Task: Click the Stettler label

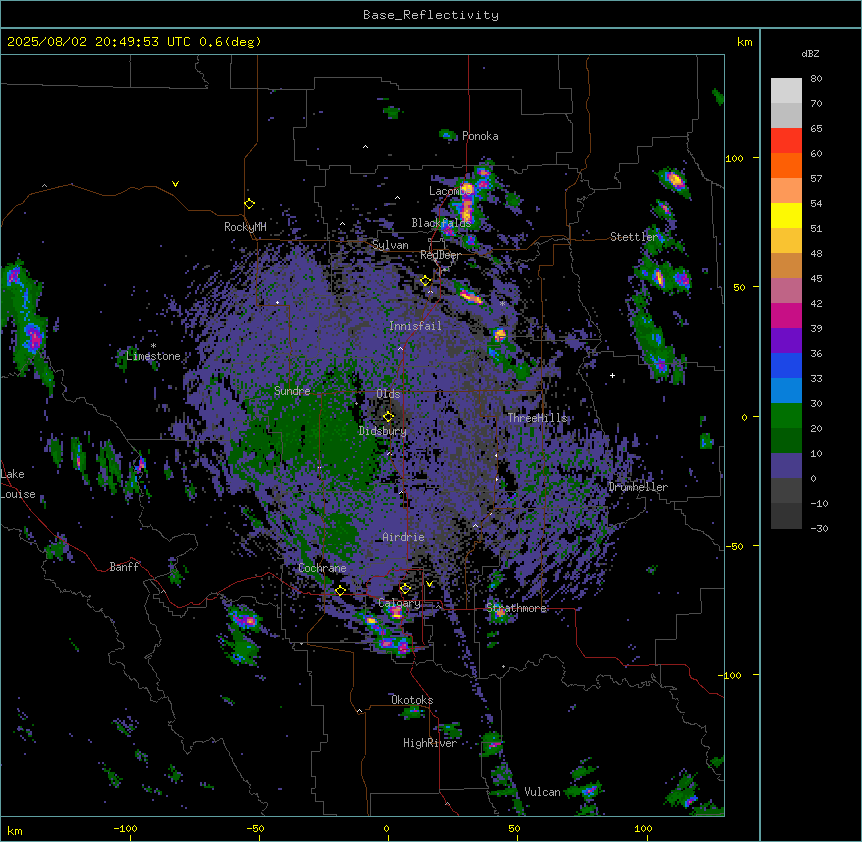Action: 634,237
